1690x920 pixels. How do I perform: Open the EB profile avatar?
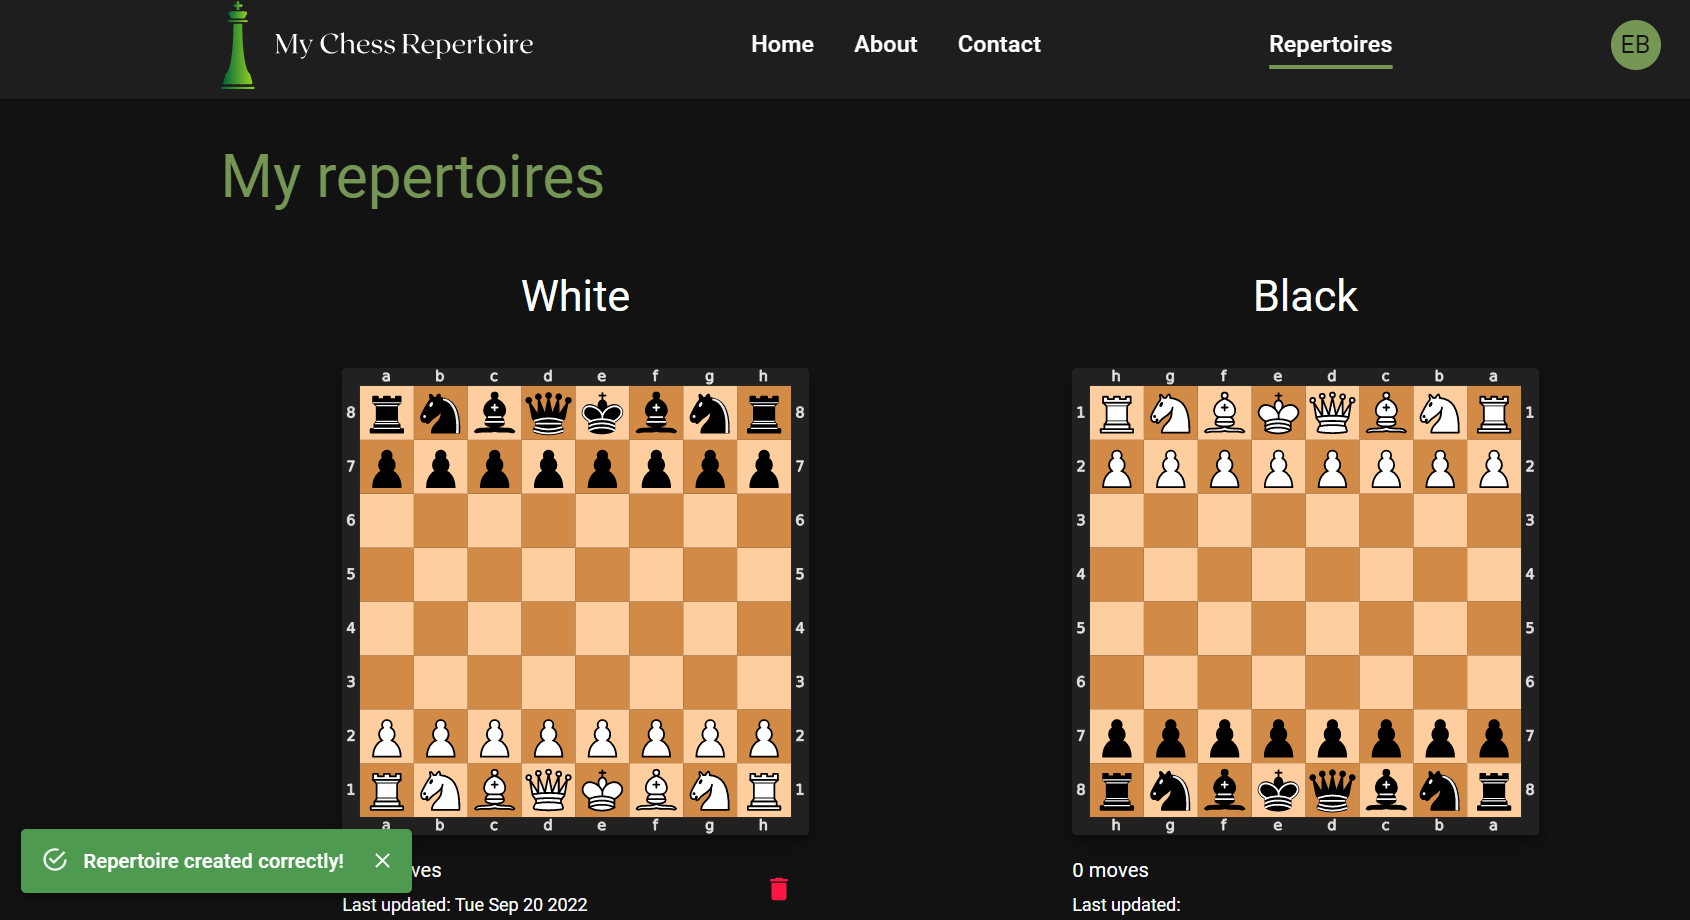tap(1635, 45)
